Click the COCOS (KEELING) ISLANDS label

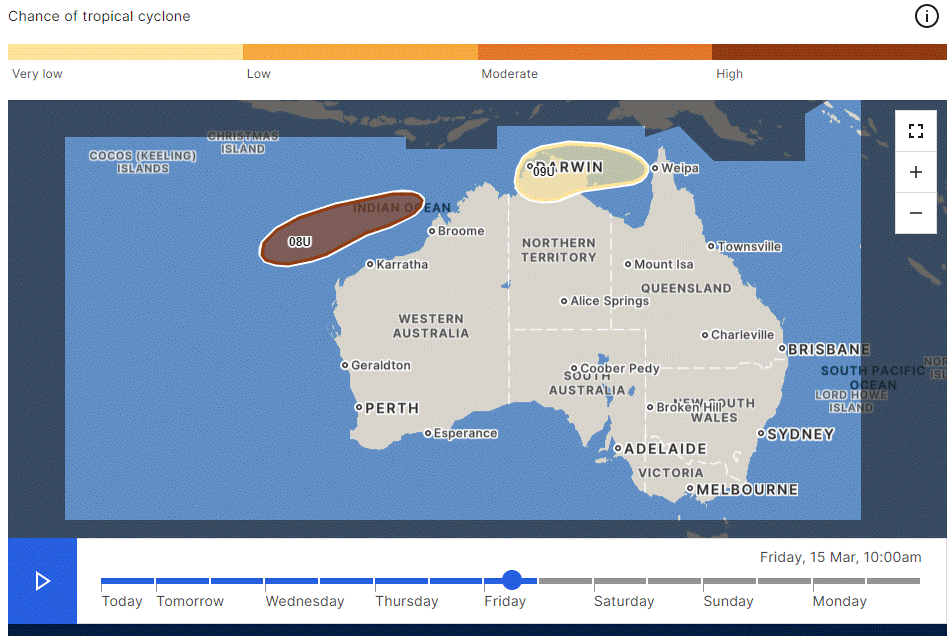coord(143,162)
